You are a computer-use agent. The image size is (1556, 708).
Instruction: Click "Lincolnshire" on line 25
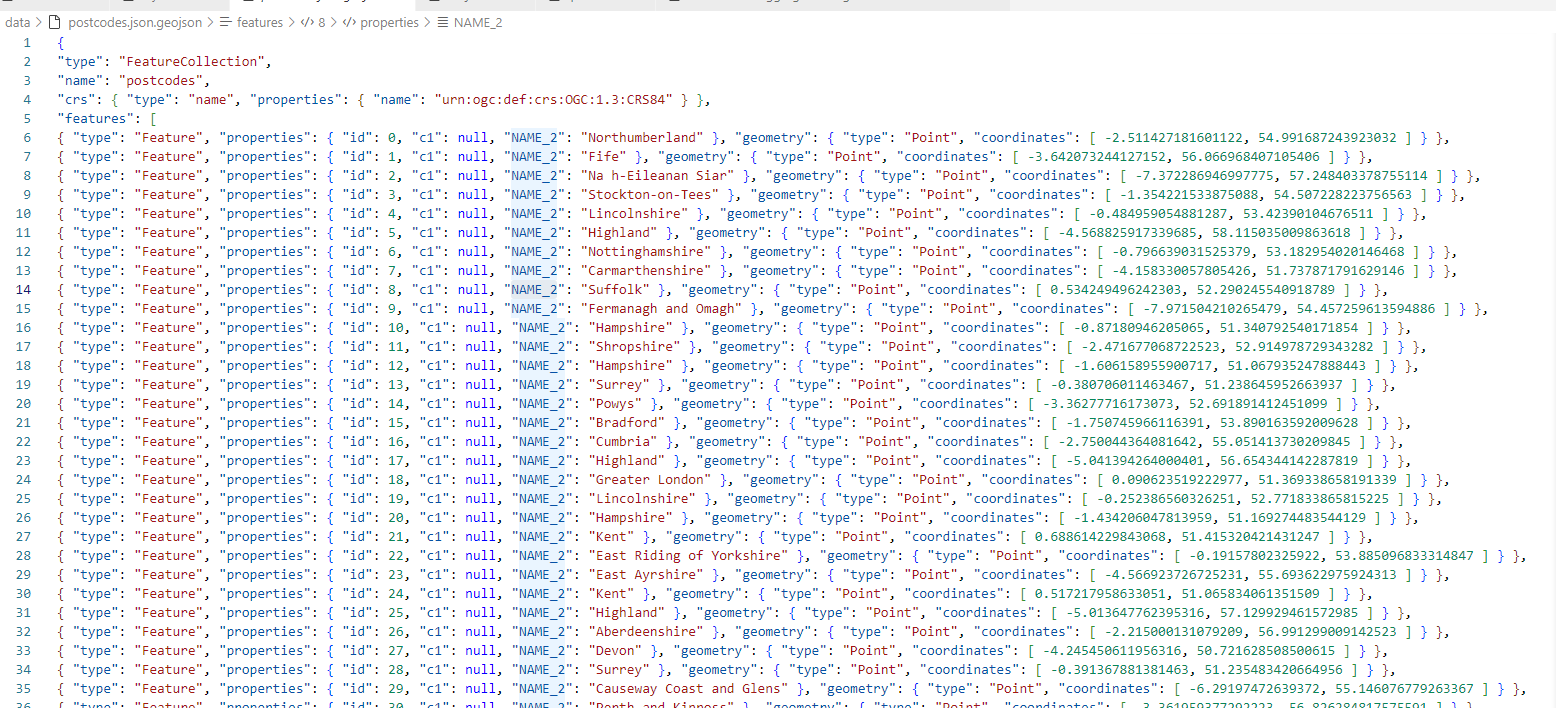(644, 498)
